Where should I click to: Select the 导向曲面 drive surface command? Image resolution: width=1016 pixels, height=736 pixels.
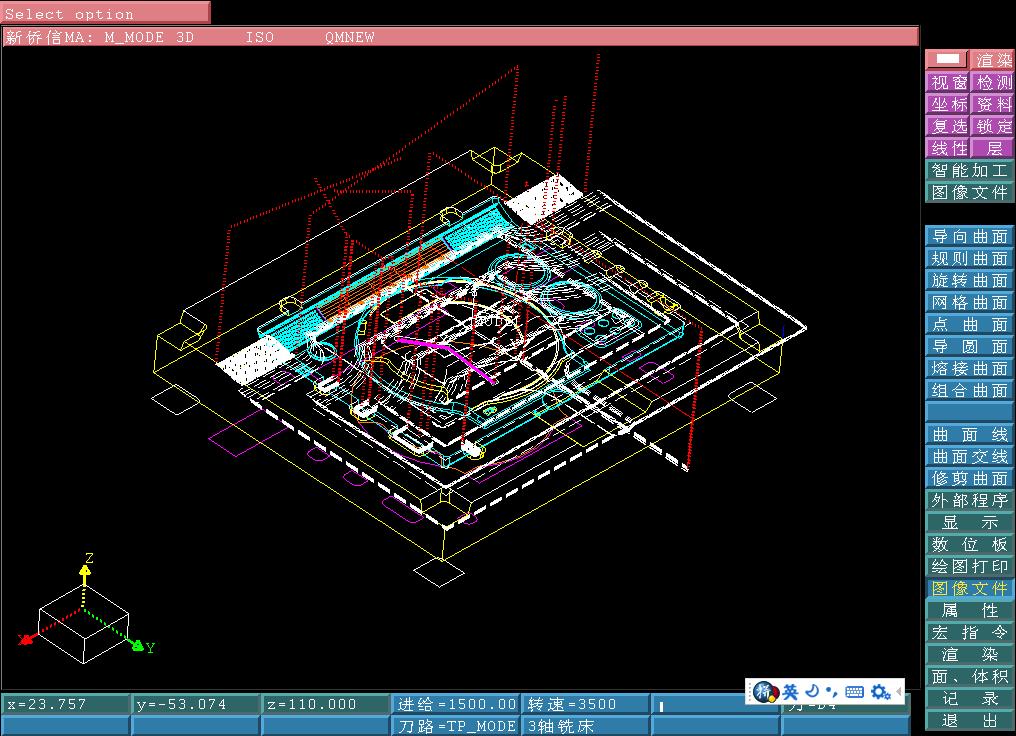pos(969,236)
